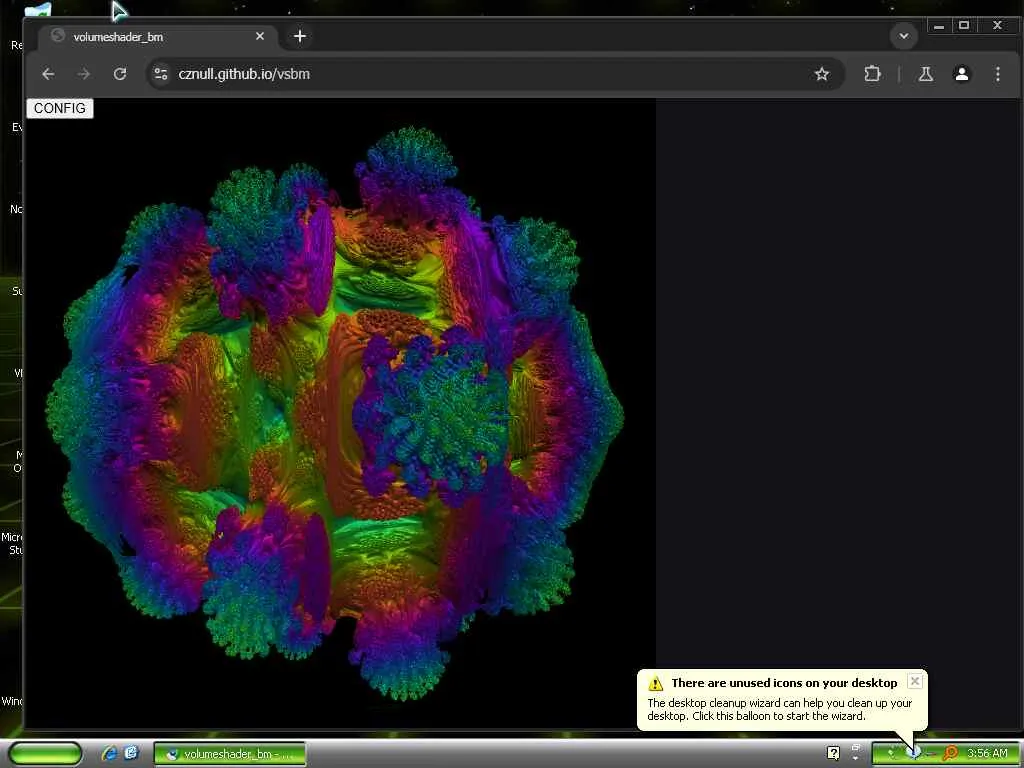
Task: Open site information icon in address bar
Action: click(161, 74)
